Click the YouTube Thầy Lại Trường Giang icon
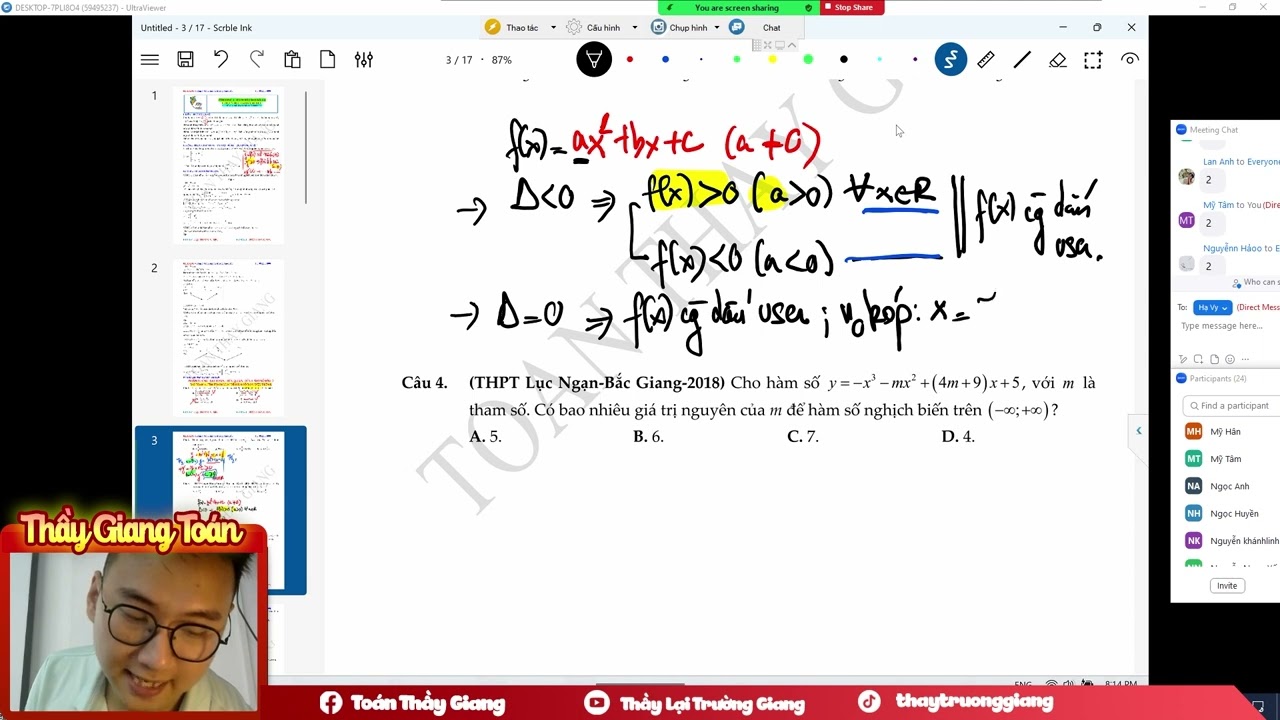Screen dimensions: 1280x720 [597, 703]
